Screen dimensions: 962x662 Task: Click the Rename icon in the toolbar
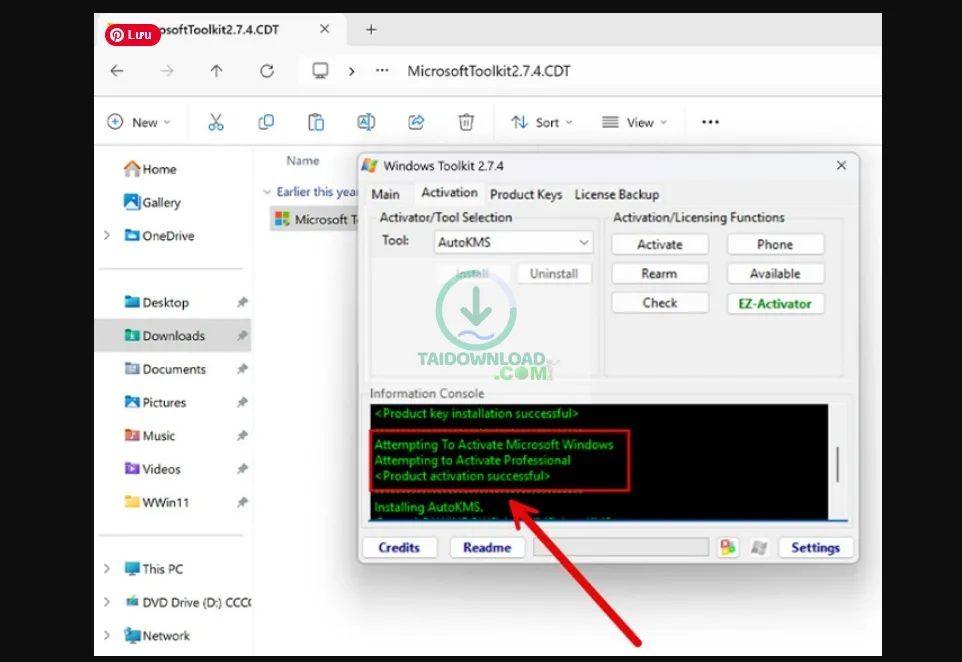365,121
